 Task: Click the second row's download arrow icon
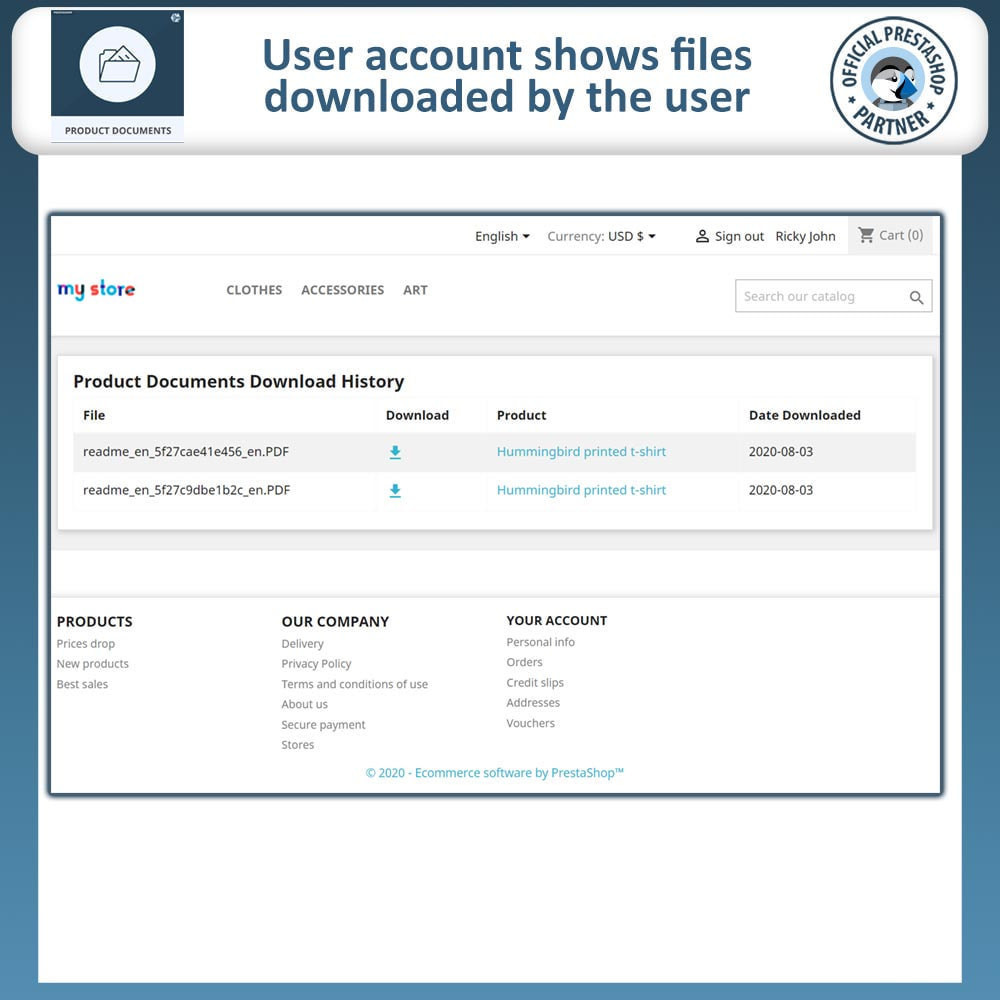(395, 490)
